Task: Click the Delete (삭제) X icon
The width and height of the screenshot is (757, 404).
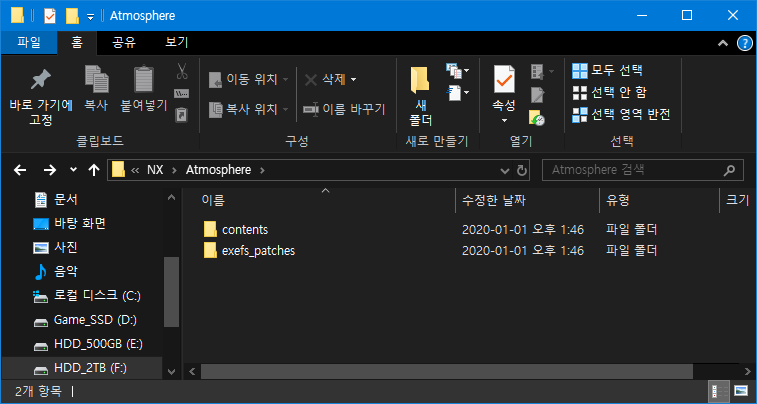Action: pos(310,80)
